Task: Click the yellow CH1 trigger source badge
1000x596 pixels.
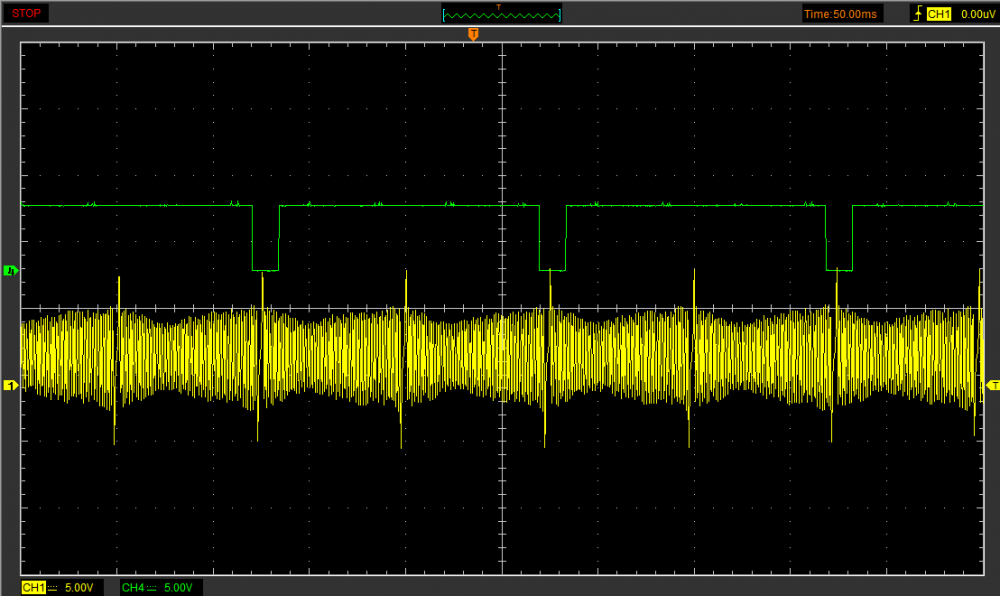Action: click(x=938, y=14)
